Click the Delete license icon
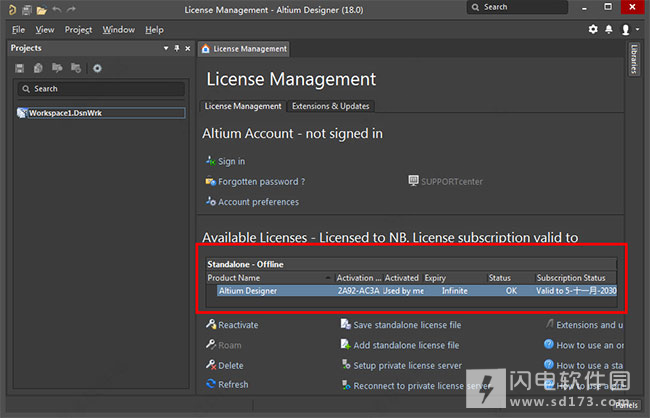This screenshot has height=418, width=650. click(x=211, y=365)
